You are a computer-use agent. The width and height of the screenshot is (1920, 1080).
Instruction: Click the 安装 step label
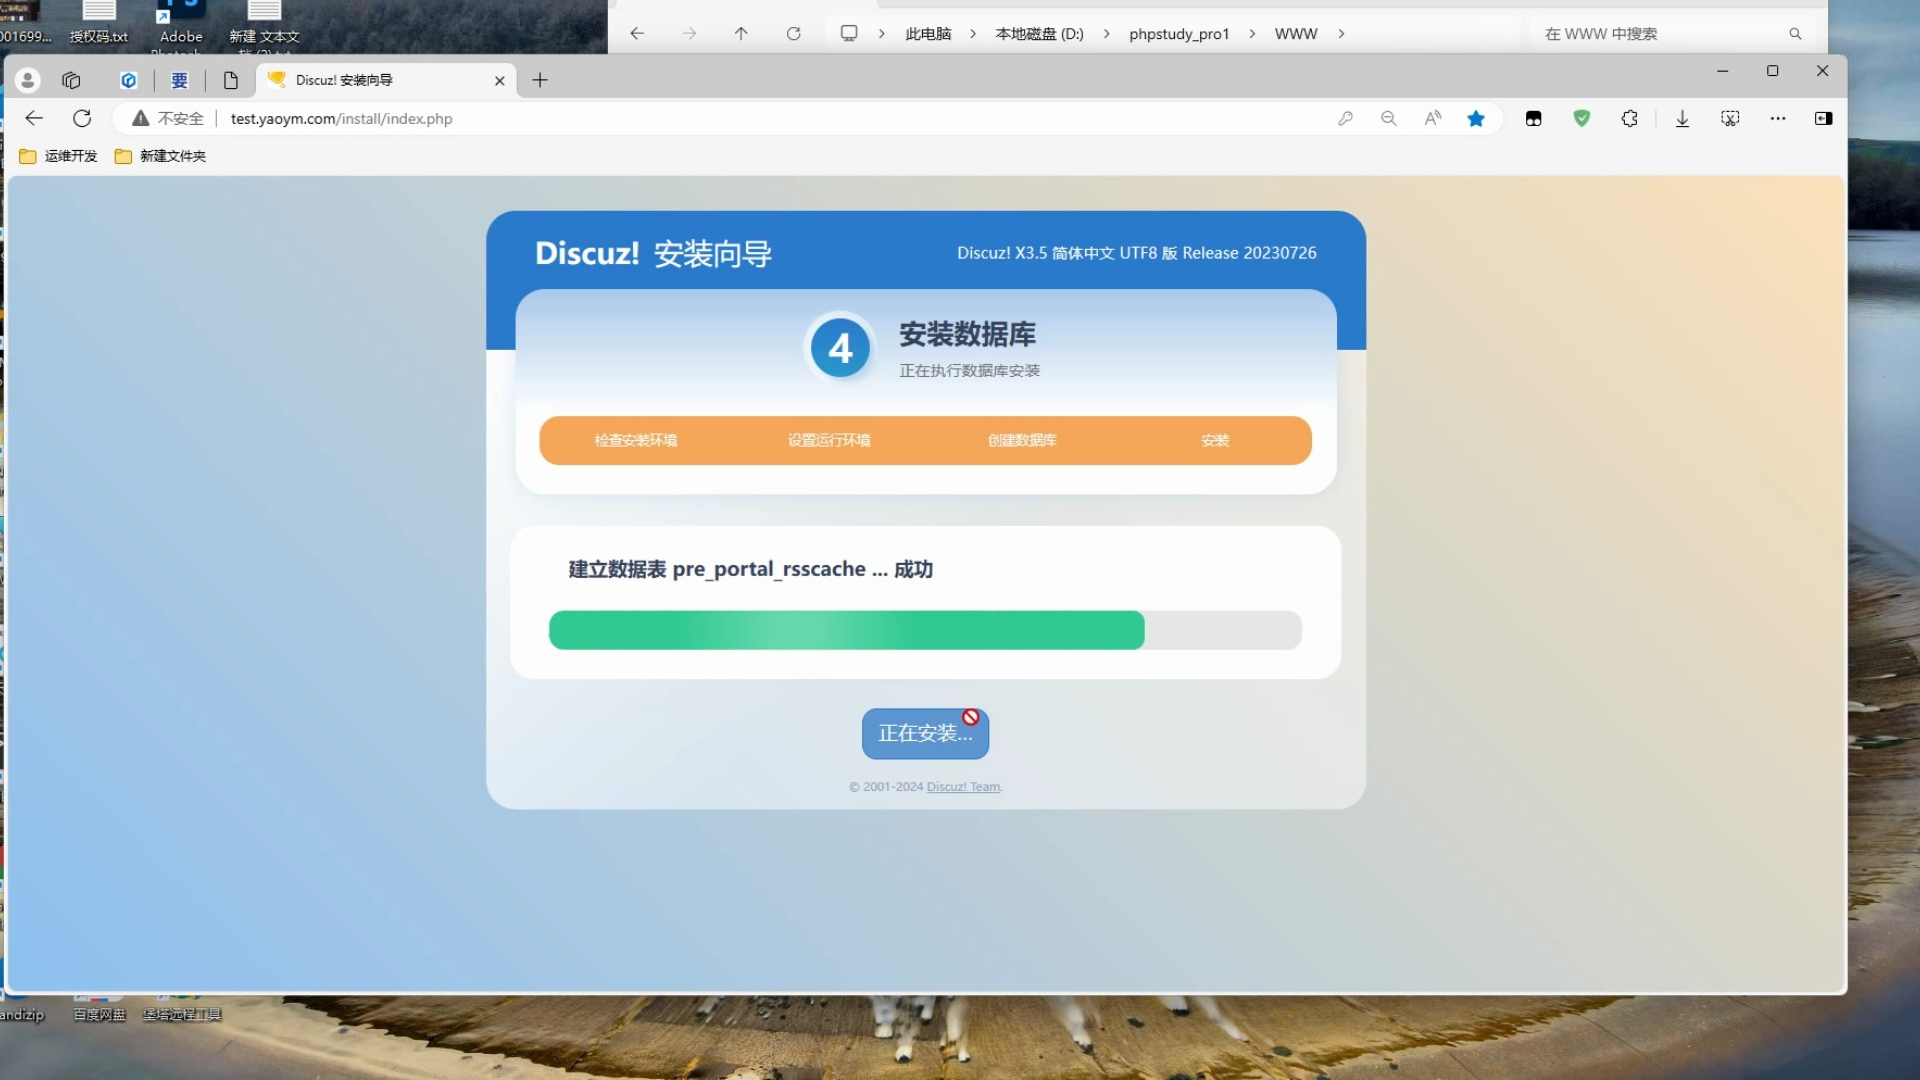tap(1215, 440)
